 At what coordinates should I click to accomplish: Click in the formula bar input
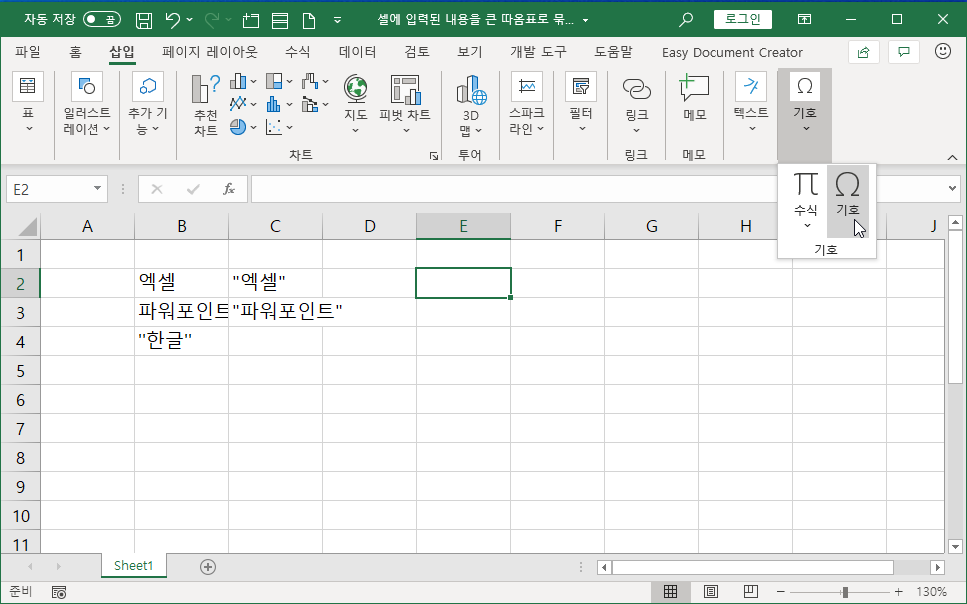pos(597,189)
